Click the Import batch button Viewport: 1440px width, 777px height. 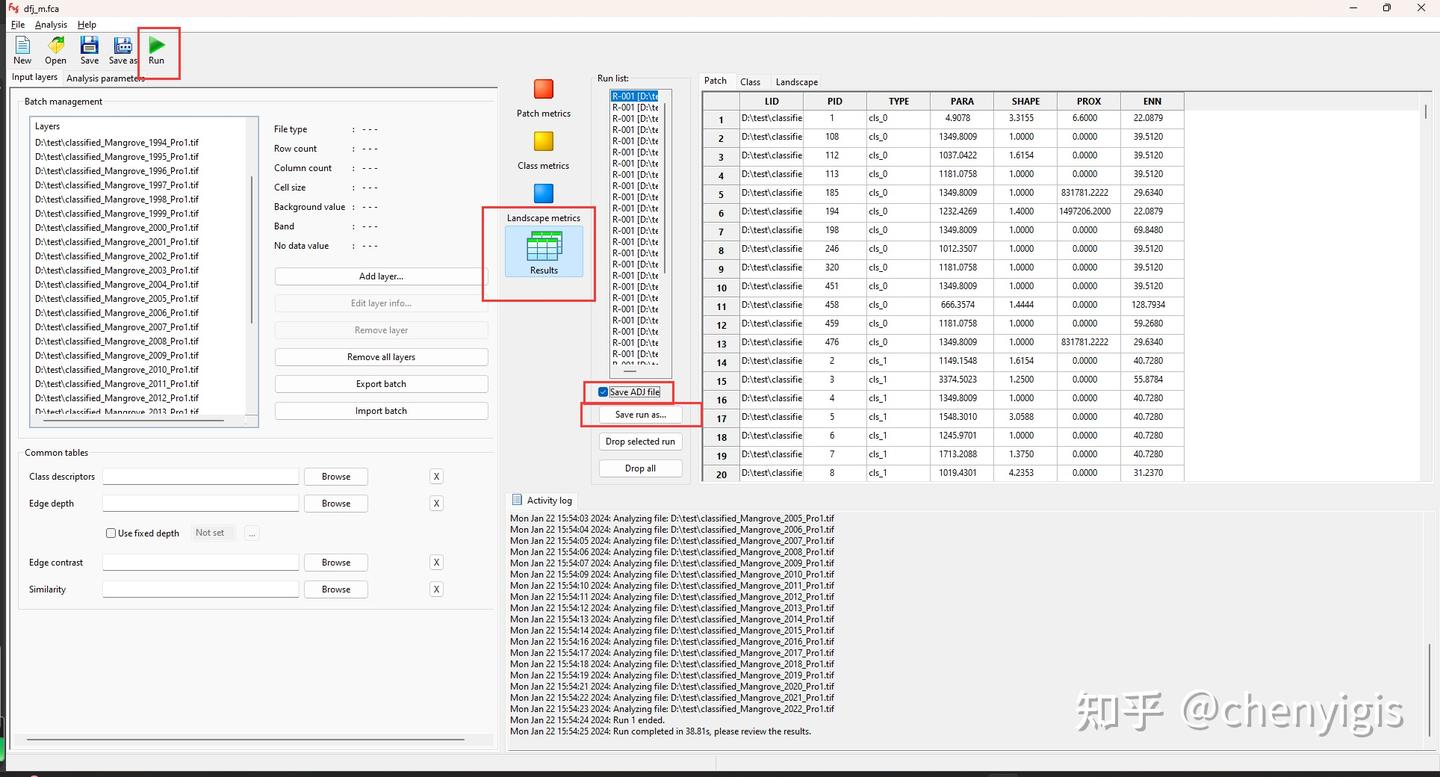pyautogui.click(x=381, y=411)
